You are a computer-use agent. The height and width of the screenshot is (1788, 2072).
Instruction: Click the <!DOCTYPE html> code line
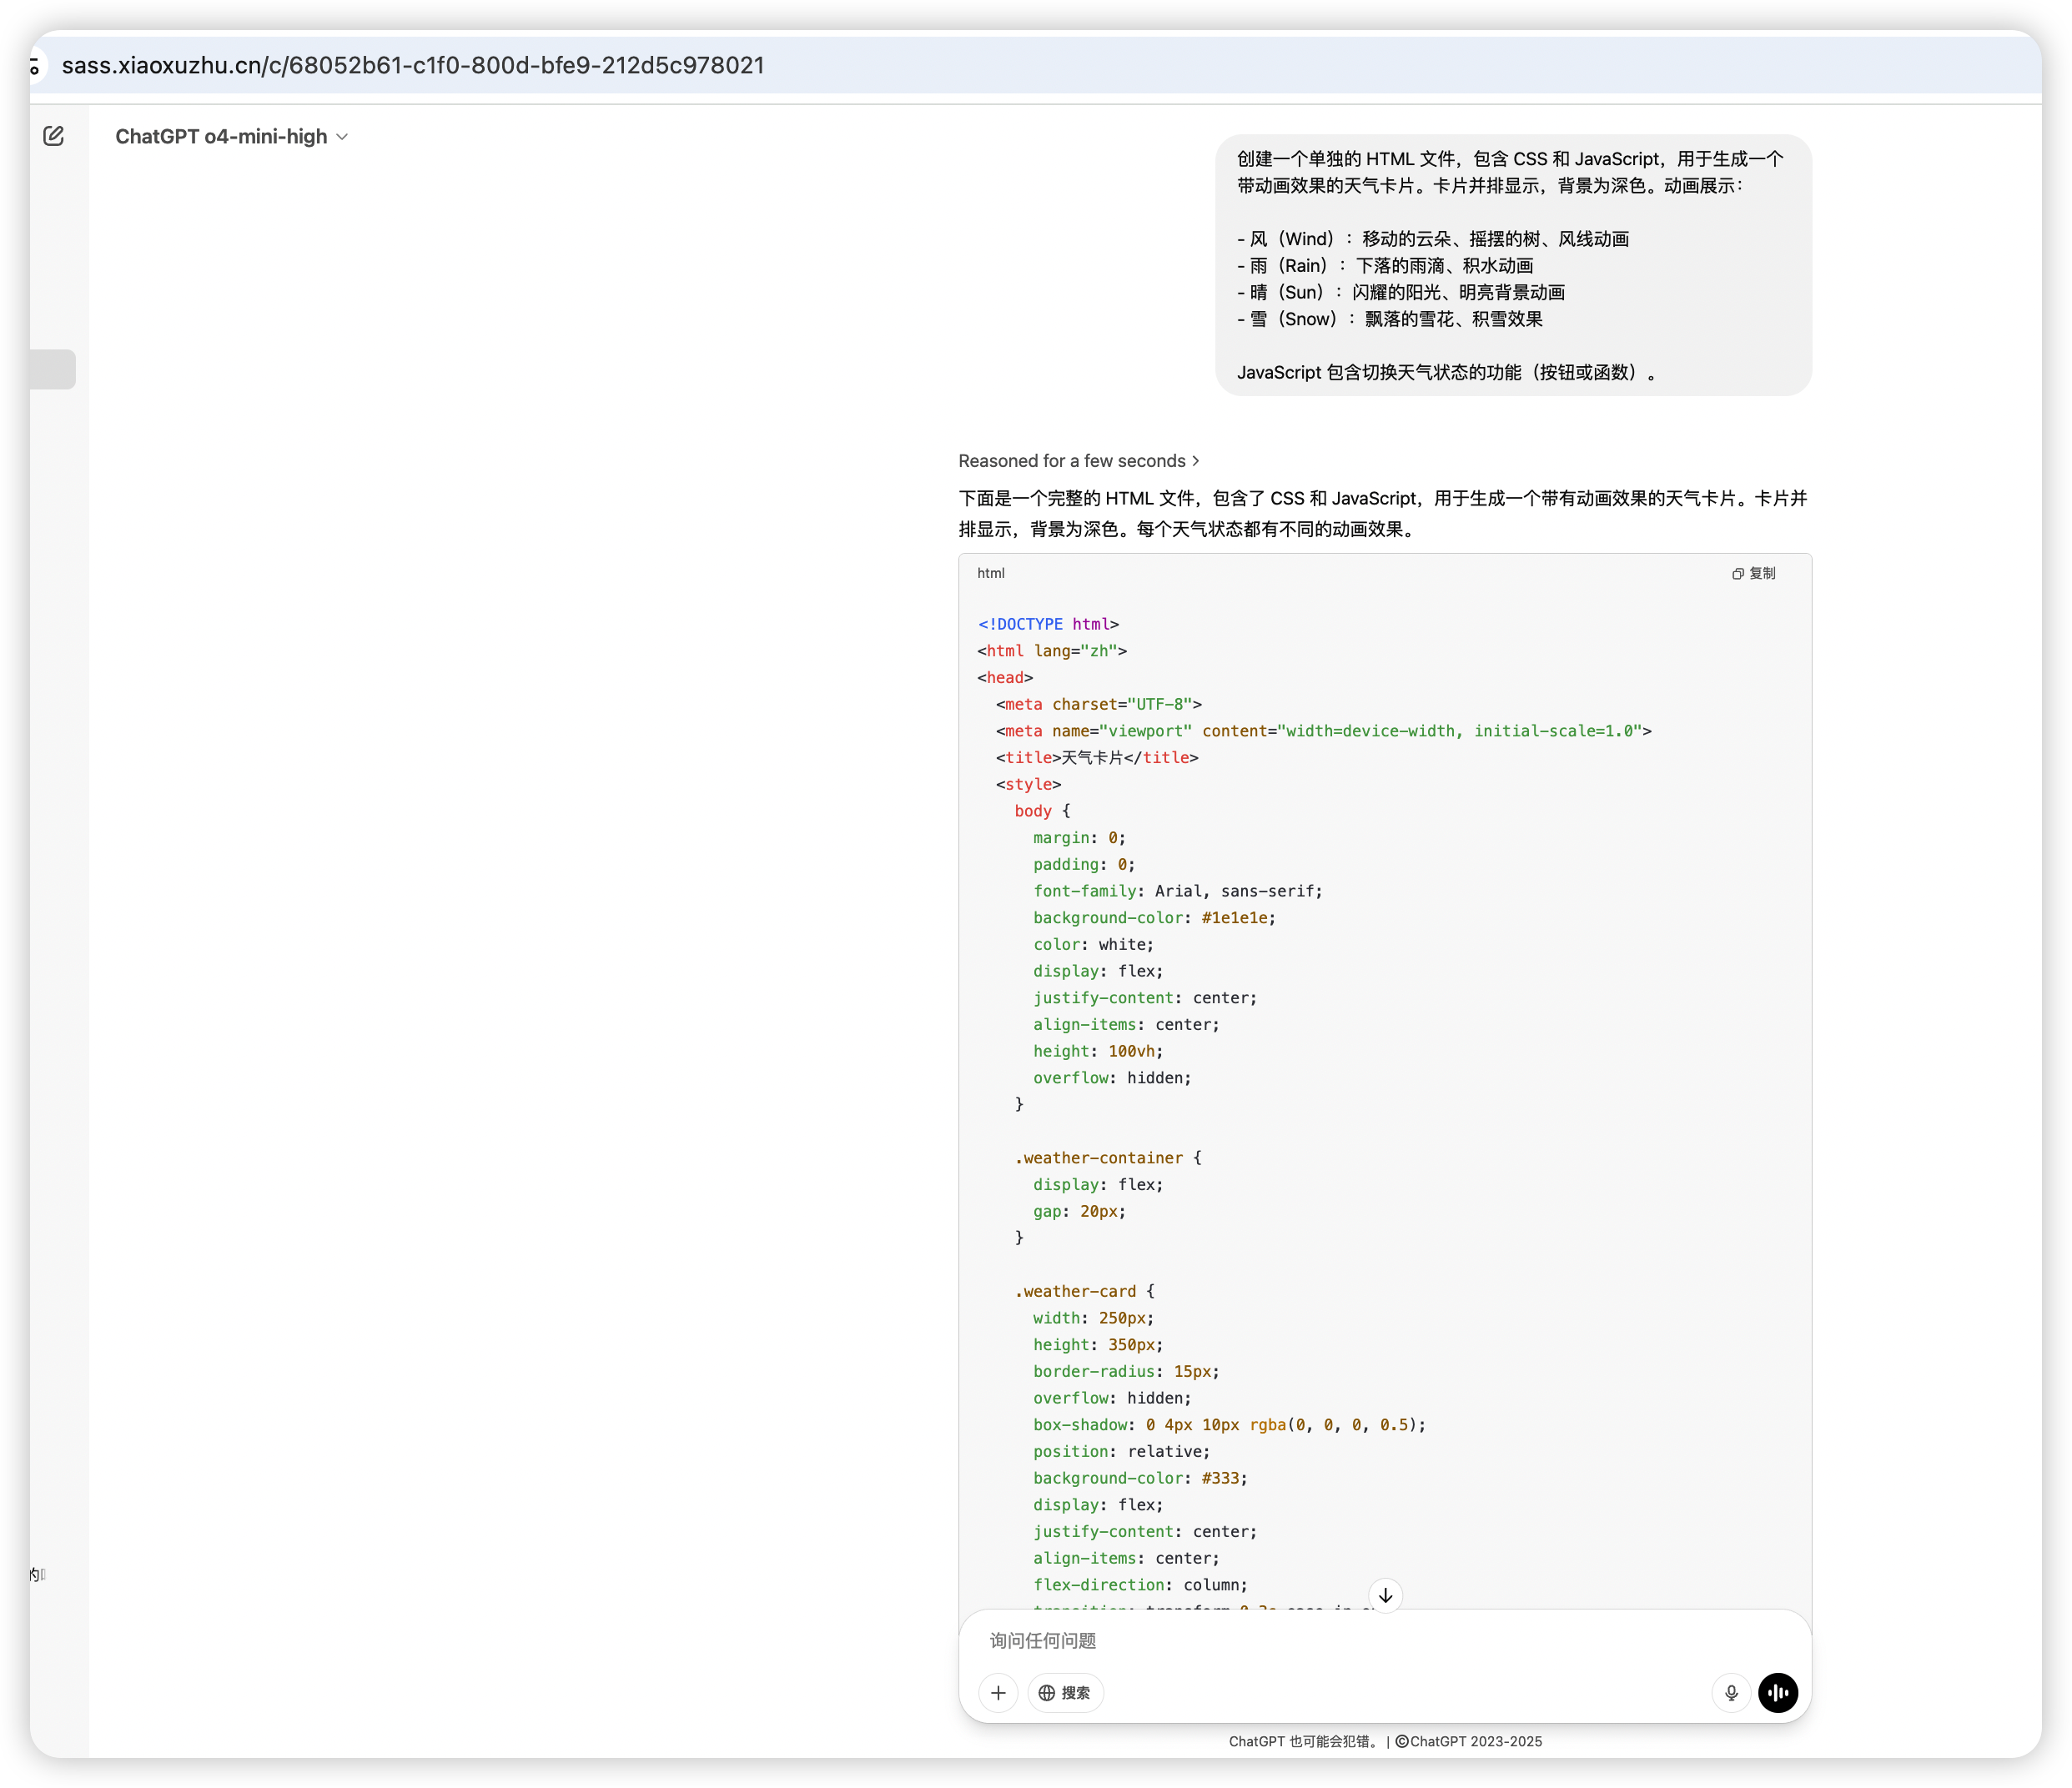click(x=1048, y=624)
